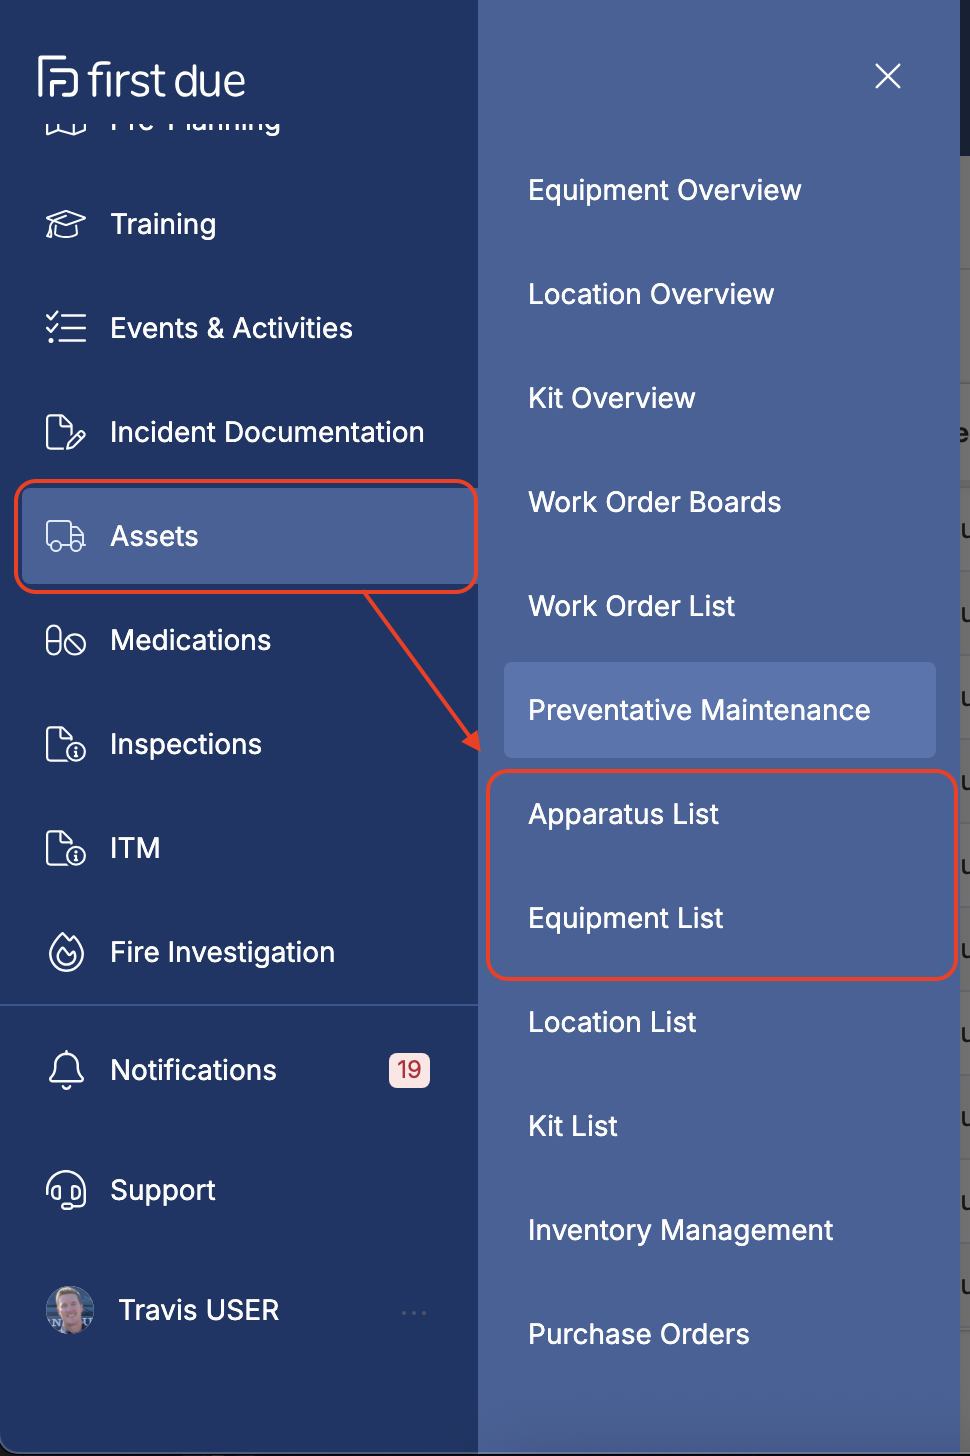Click the Assets truck icon
Viewport: 970px width, 1456px height.
66,536
